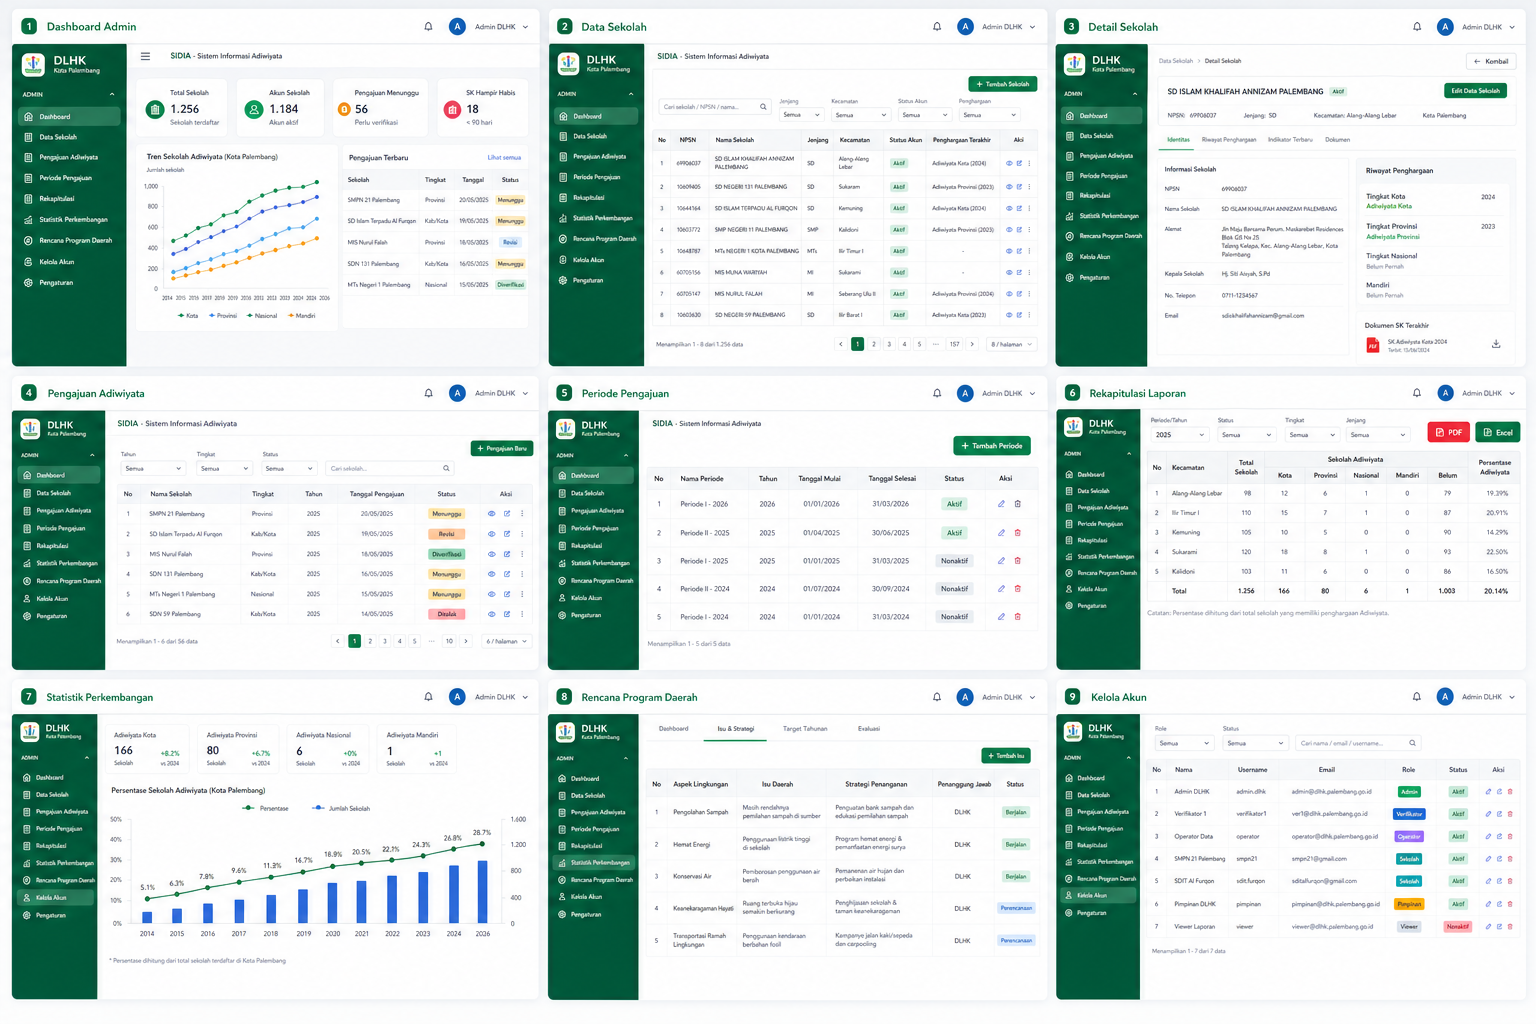Image resolution: width=1536 pixels, height=1024 pixels.
Task: Delete the Periode II - 2025 row
Action: (x=1018, y=533)
